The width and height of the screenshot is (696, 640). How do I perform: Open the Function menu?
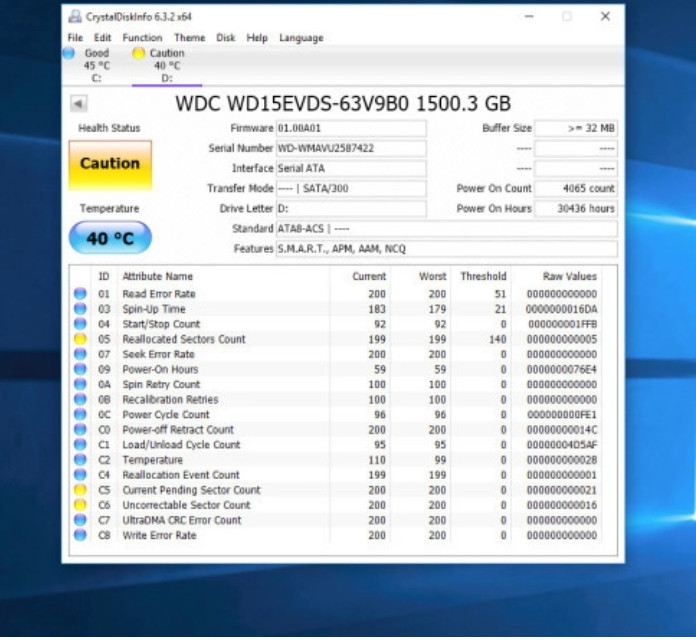click(x=142, y=38)
